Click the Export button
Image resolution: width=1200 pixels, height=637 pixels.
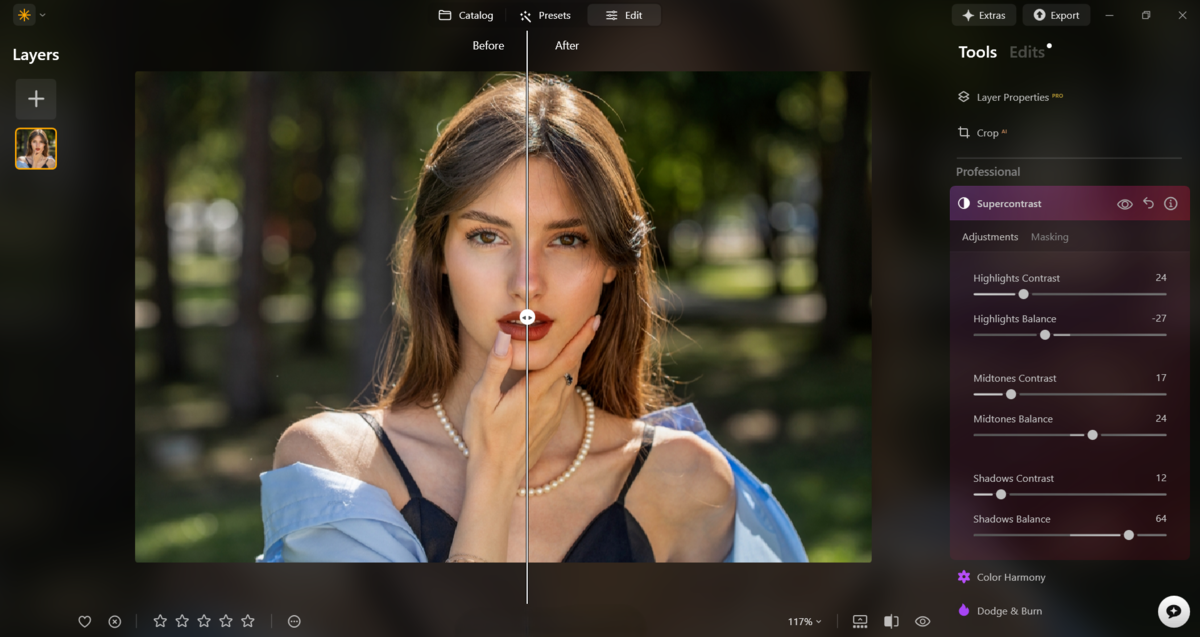(x=1056, y=15)
